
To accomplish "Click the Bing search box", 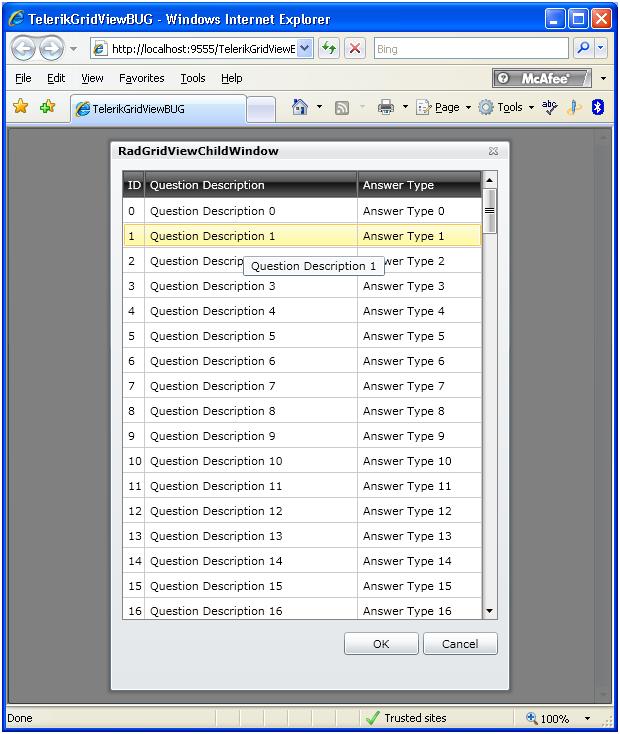I will point(471,49).
